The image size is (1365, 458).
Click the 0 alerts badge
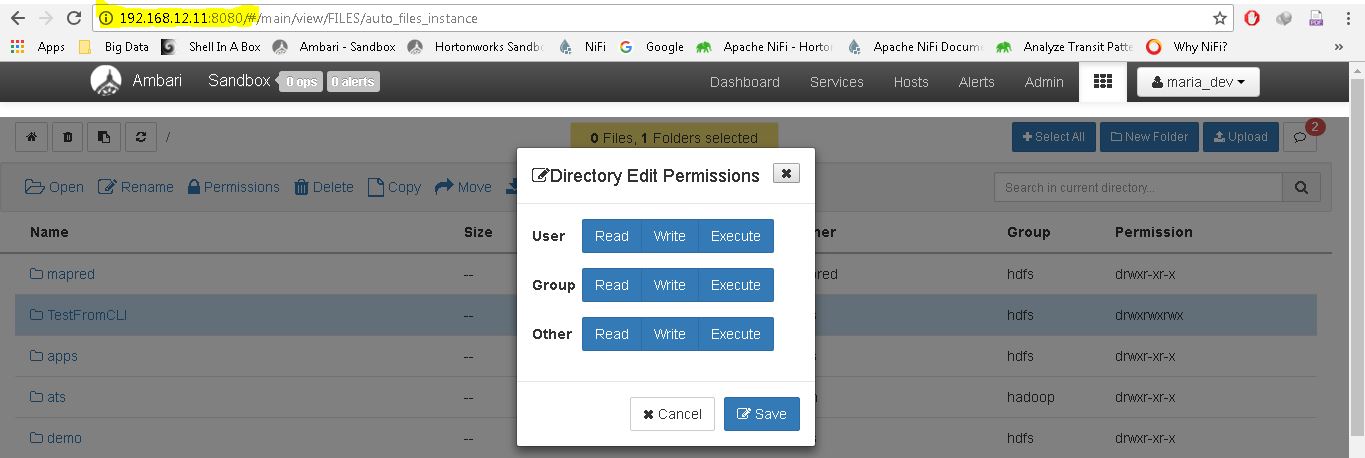click(352, 82)
